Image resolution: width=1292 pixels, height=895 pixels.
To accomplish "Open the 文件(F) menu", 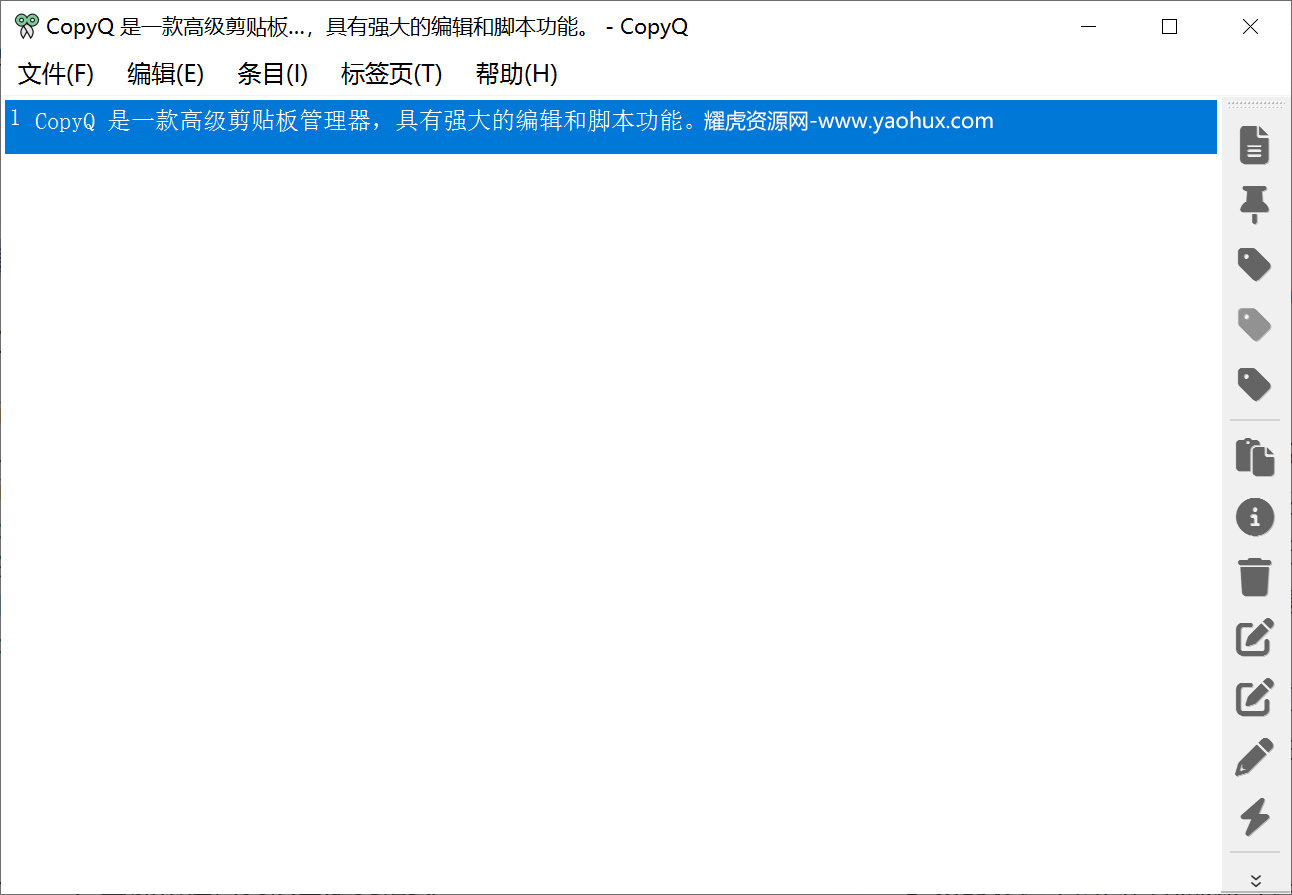I will point(55,74).
